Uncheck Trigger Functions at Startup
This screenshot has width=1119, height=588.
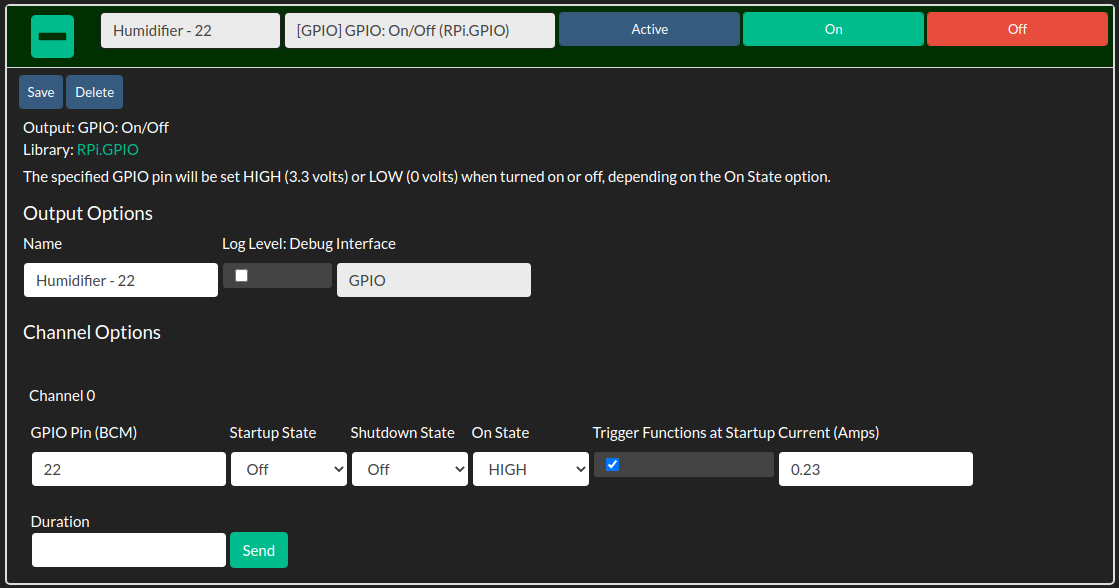(x=612, y=465)
